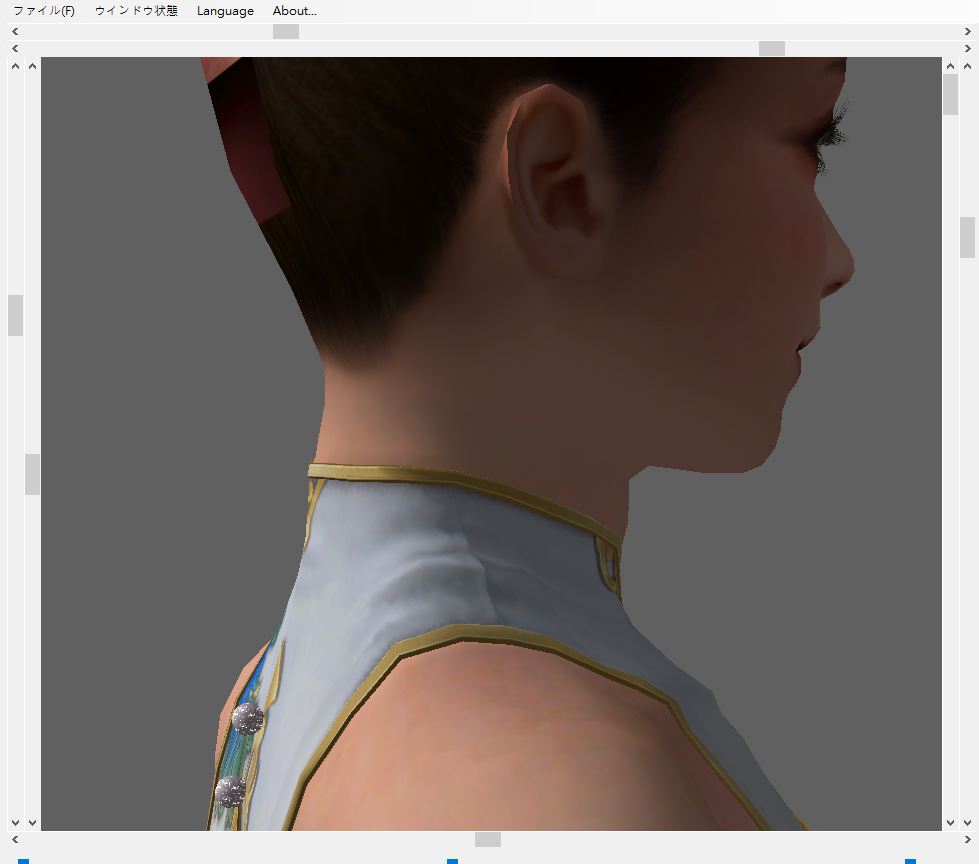
Task: Click down arrow of outermost left vertical scrollbar
Action: pyautogui.click(x=15, y=823)
